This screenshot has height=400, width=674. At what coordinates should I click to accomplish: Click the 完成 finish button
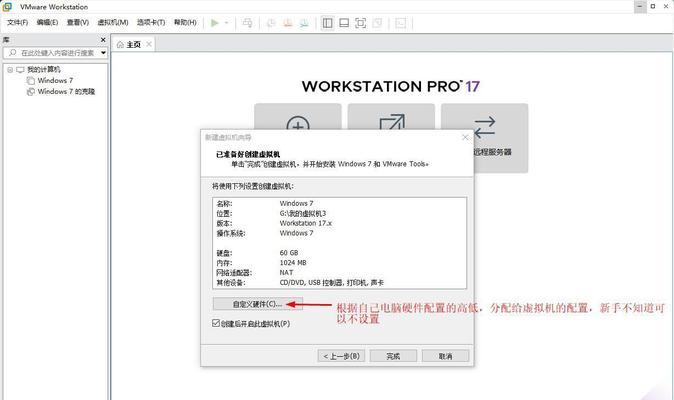pos(393,356)
